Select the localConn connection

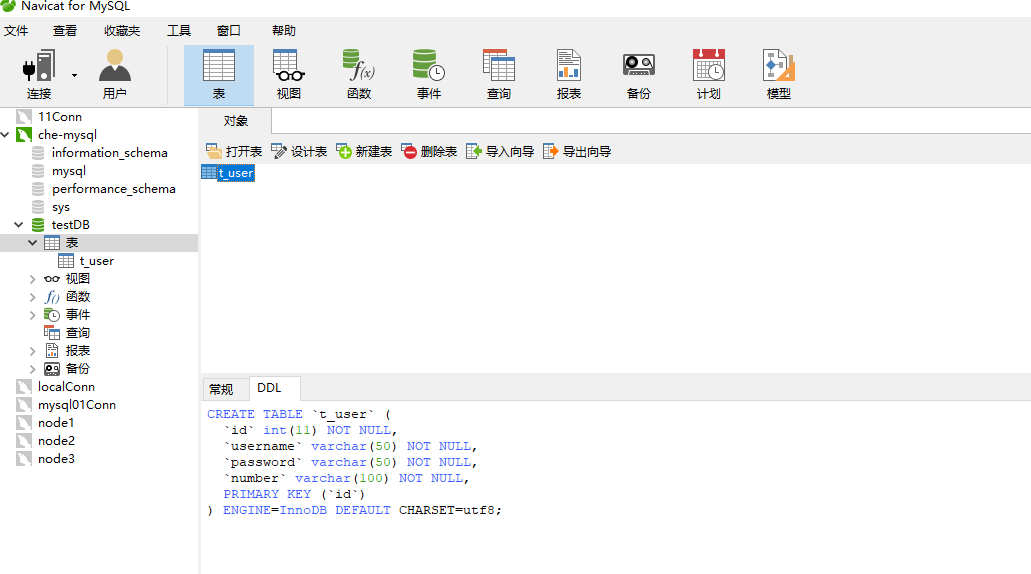click(66, 387)
